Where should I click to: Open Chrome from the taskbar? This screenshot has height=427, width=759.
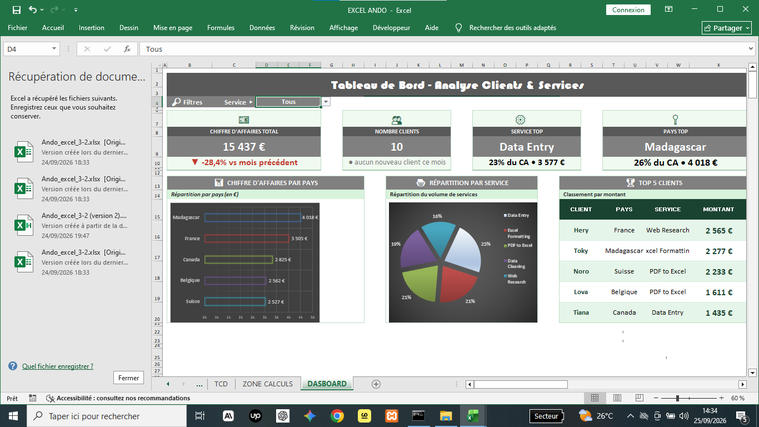pyautogui.click(x=337, y=416)
